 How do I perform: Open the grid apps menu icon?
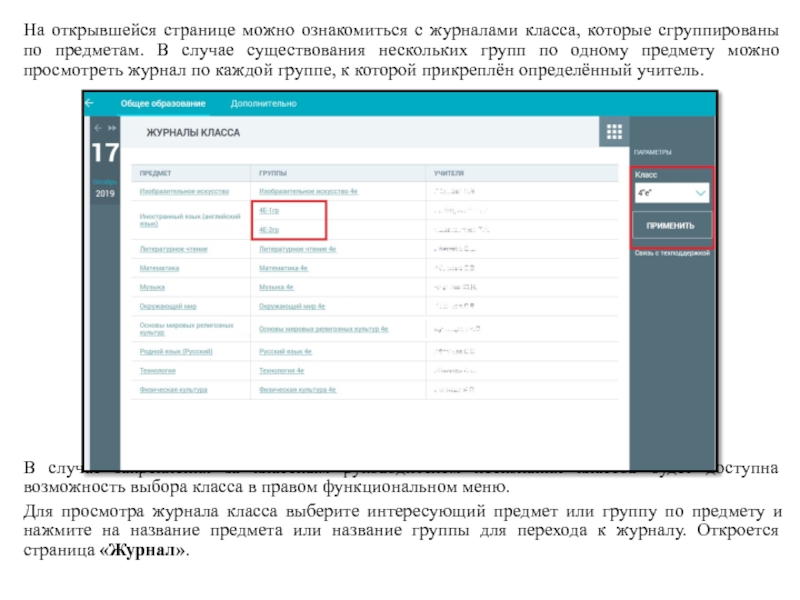[614, 132]
